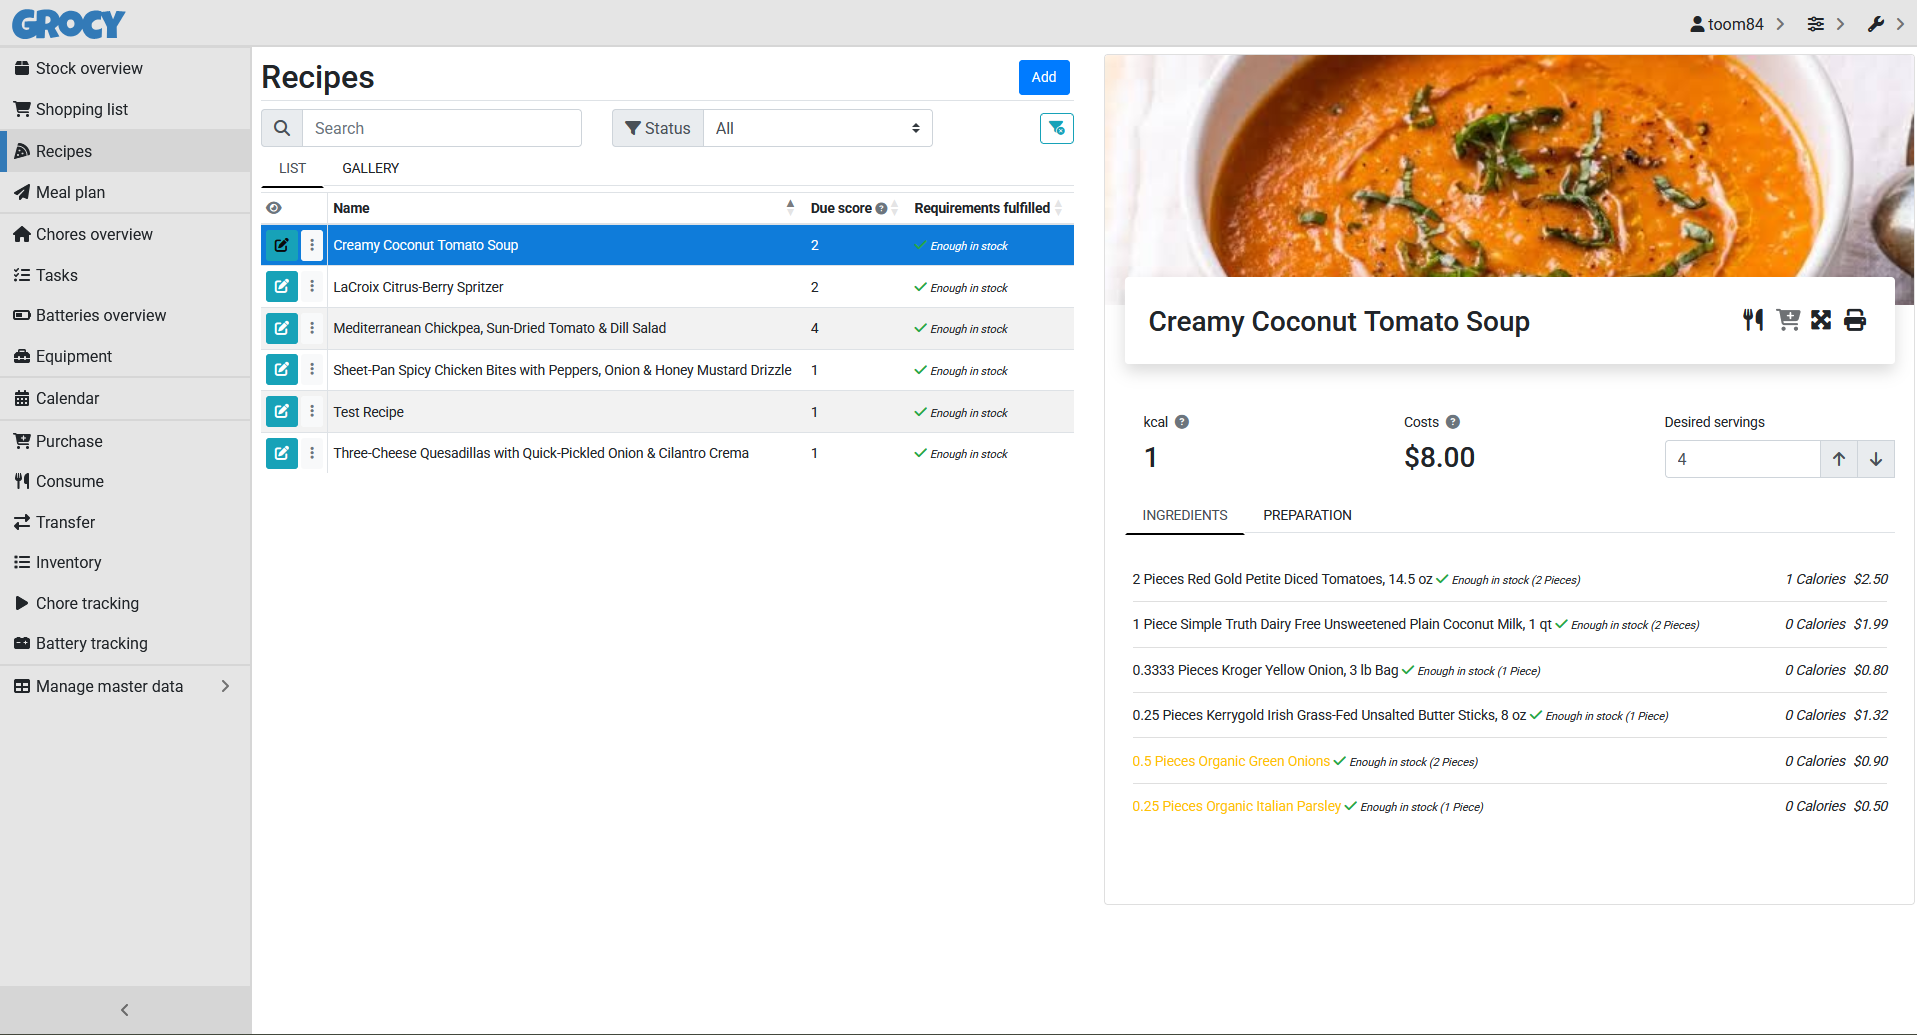
Task: Sort recipes by Name column header
Action: [x=563, y=208]
